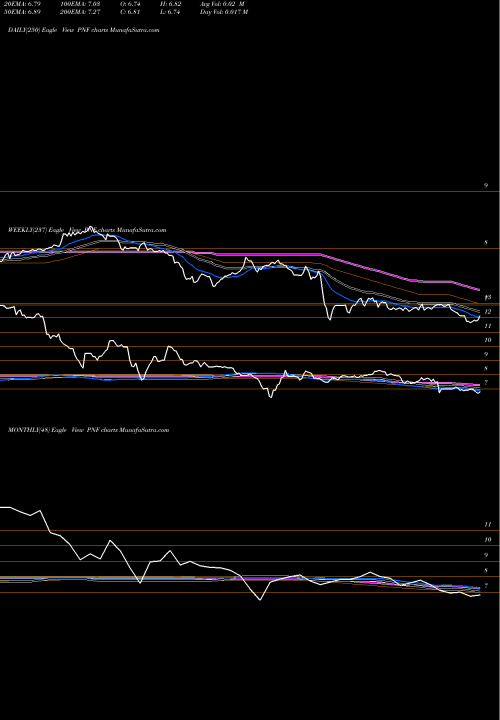Click the 12 price label on weekly axis
Screen dimensions: 500x720
tap(488, 312)
